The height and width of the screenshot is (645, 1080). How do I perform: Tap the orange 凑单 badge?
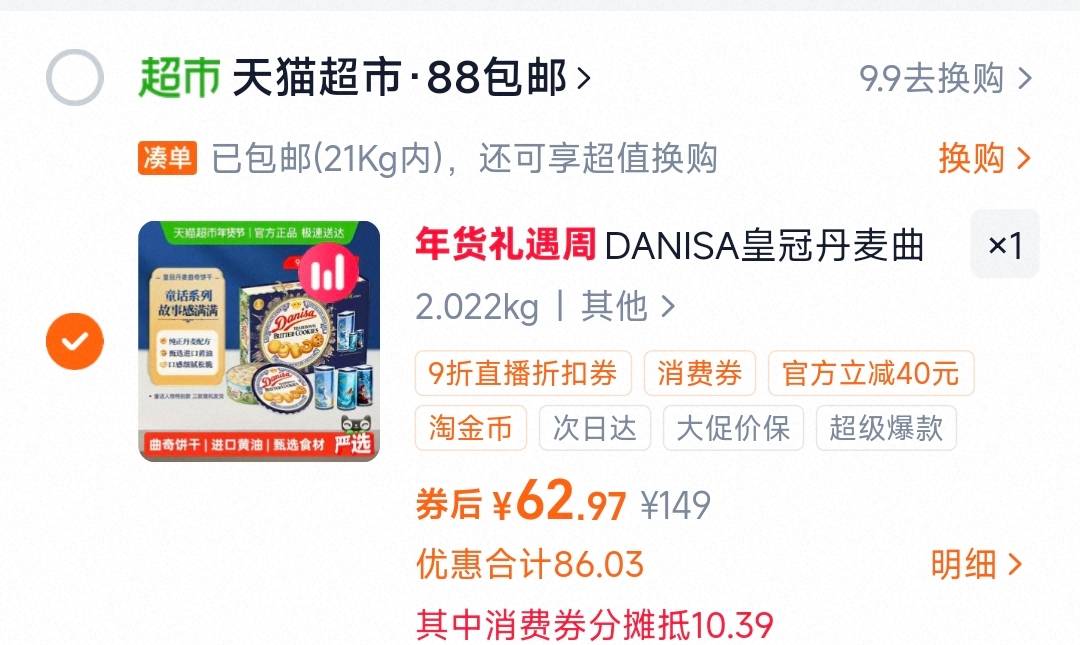tap(167, 158)
